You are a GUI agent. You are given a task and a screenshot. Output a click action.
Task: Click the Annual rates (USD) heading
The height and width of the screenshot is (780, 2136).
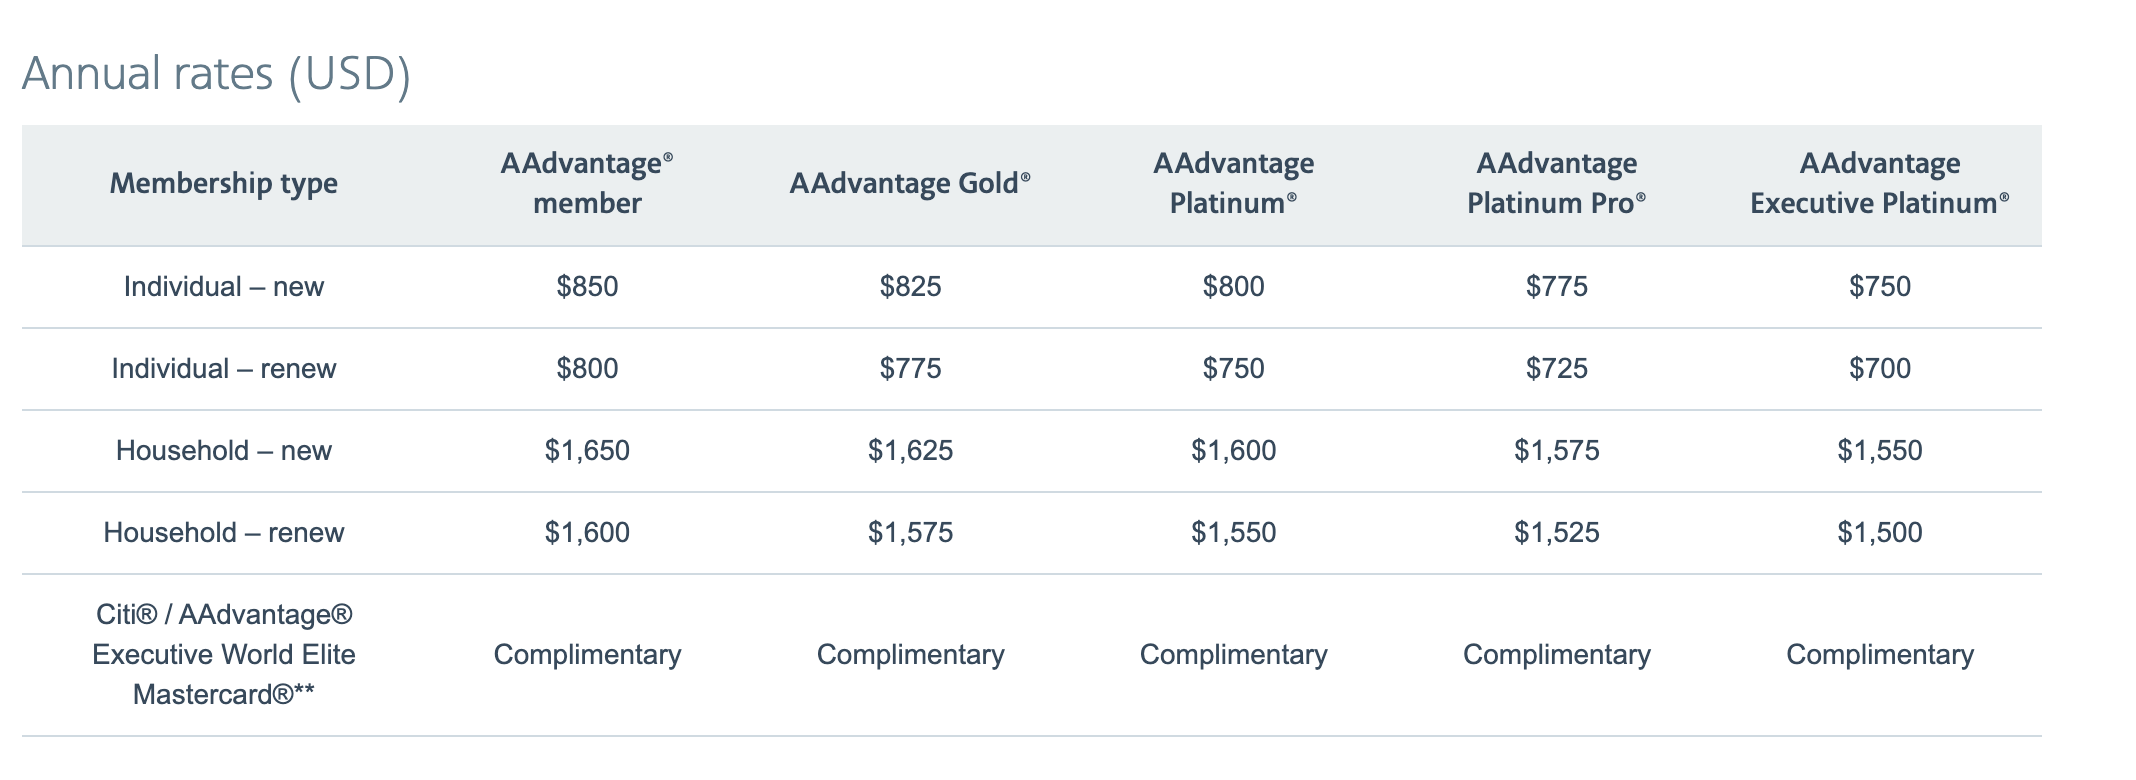[216, 74]
